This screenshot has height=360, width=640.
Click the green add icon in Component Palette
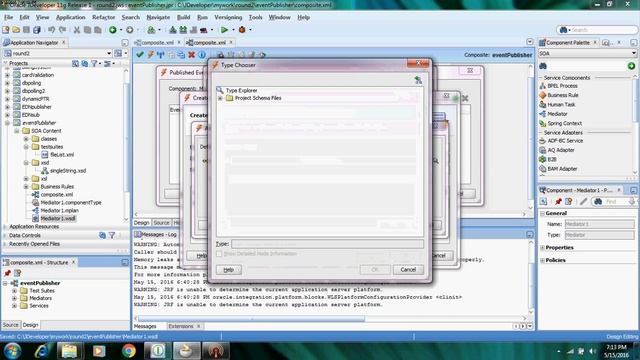(631, 66)
